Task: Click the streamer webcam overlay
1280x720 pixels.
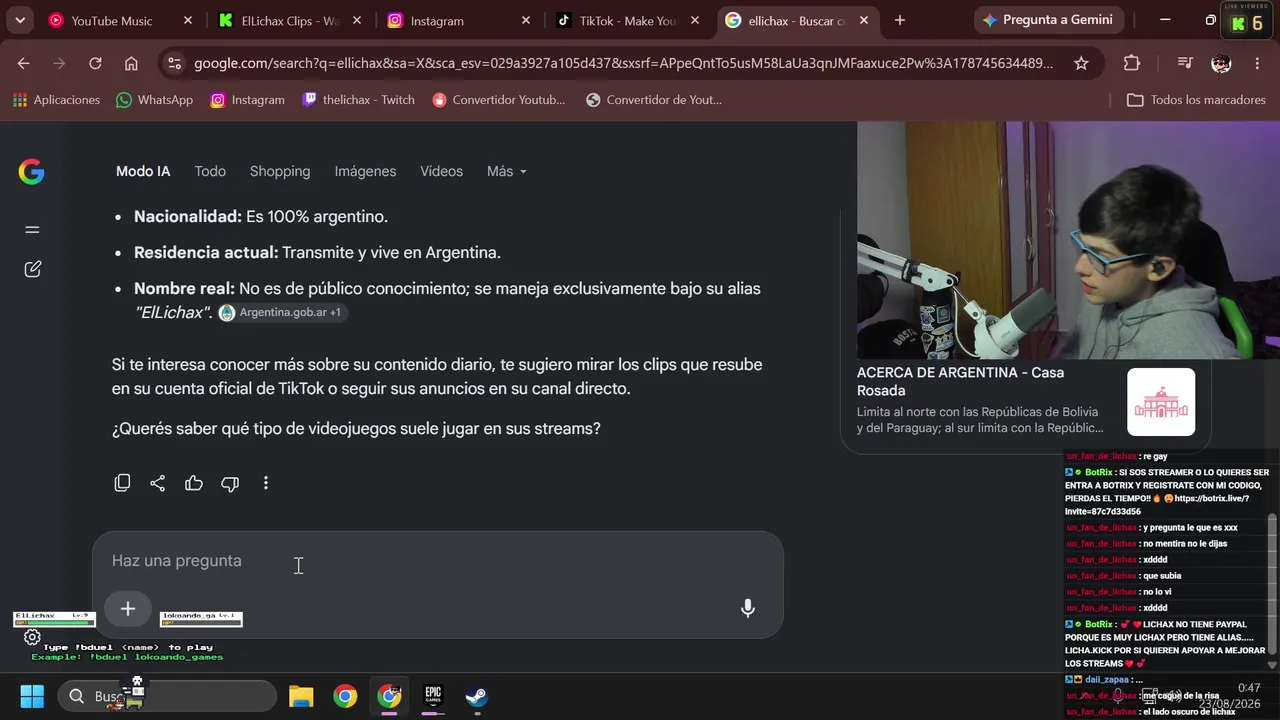Action: coord(1068,240)
